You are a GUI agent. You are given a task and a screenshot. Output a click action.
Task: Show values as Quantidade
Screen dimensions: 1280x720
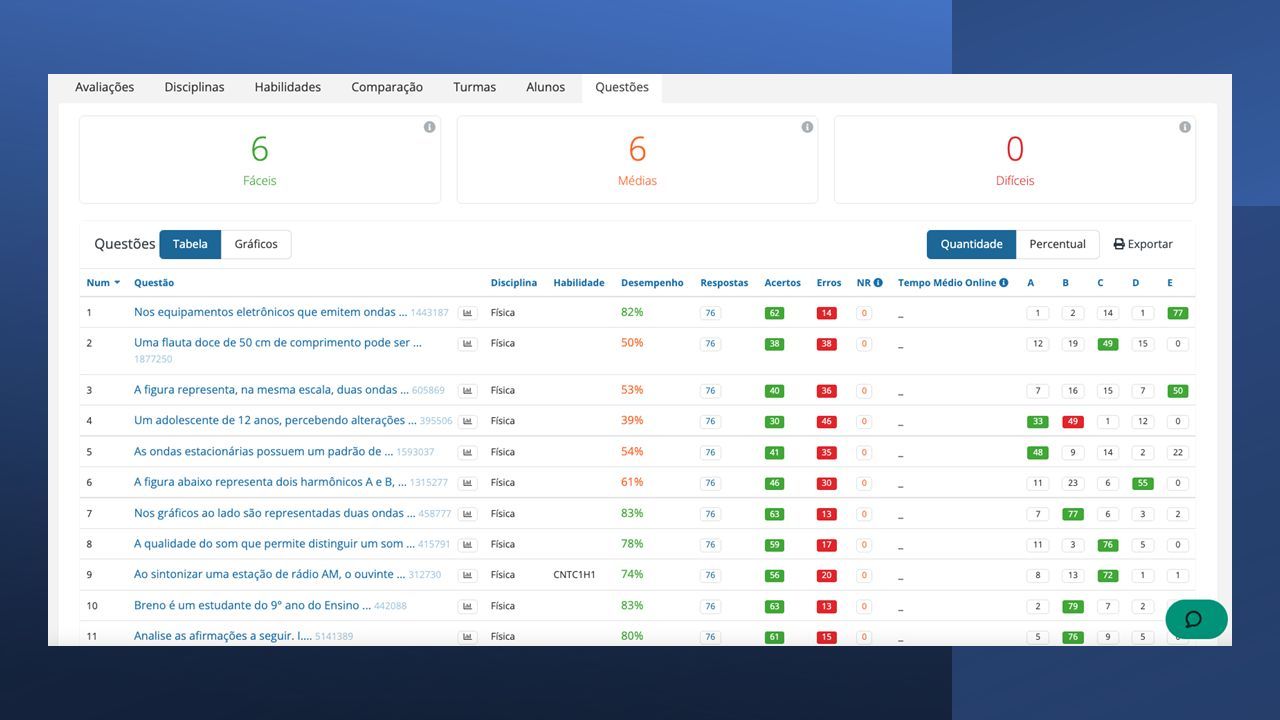(971, 244)
